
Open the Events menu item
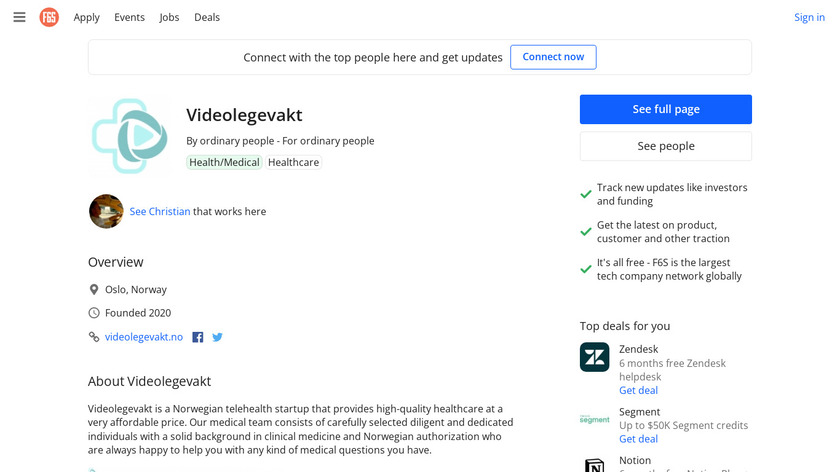pos(129,17)
